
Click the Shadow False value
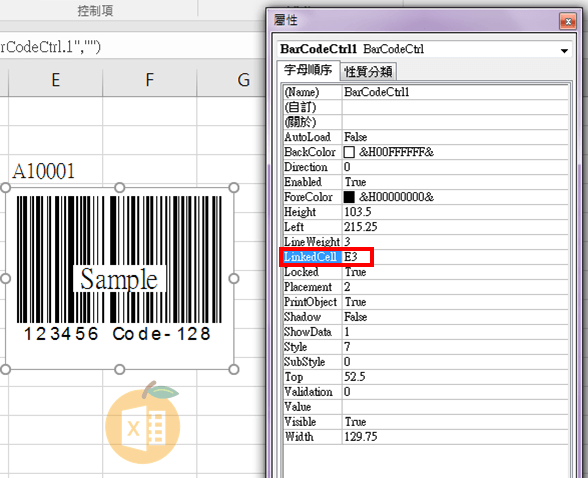click(455, 317)
